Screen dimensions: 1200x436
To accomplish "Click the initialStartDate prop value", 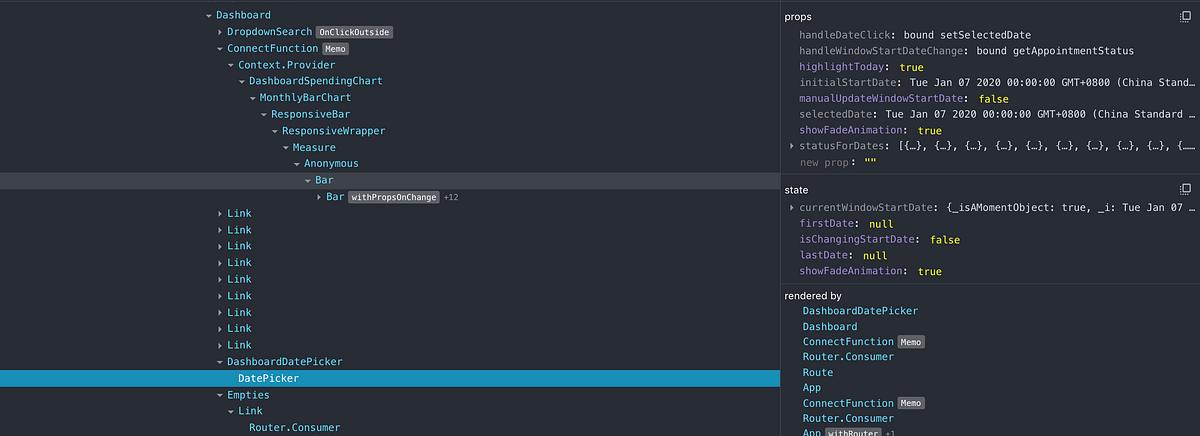I will coord(1053,83).
